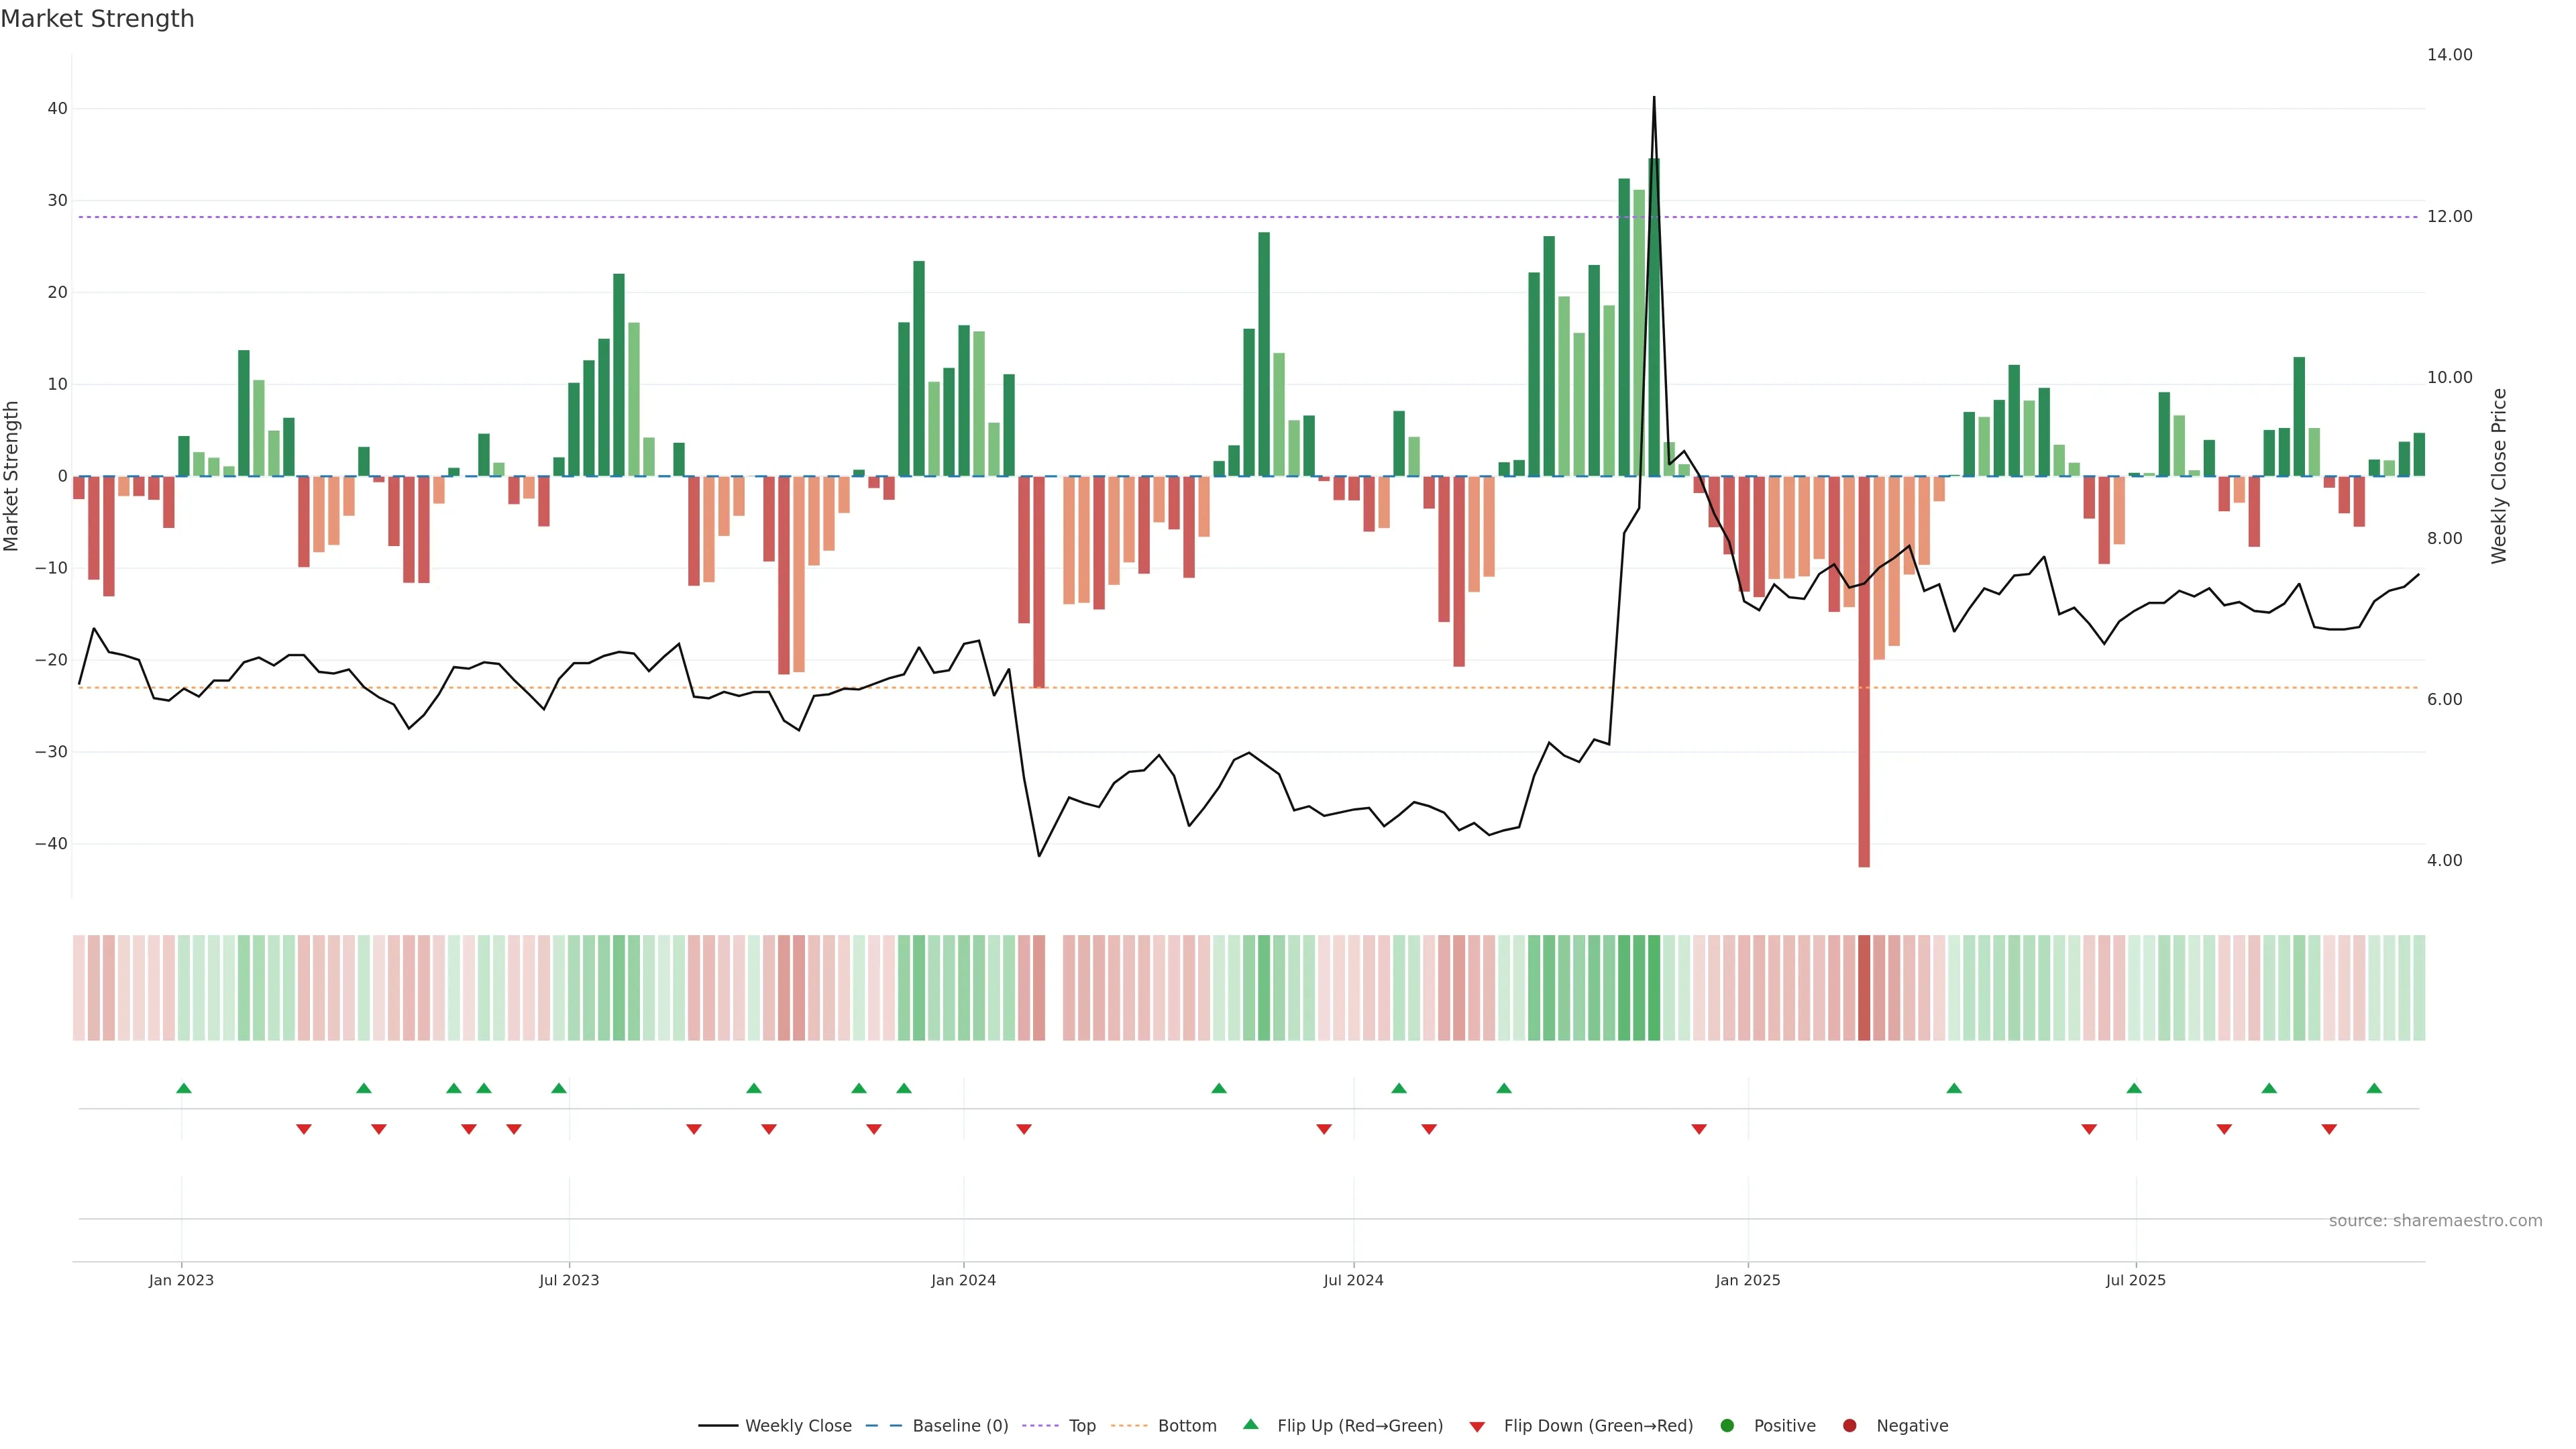Click the Positive green circle legend icon
Image resolution: width=2576 pixels, height=1449 pixels.
tap(1727, 1426)
